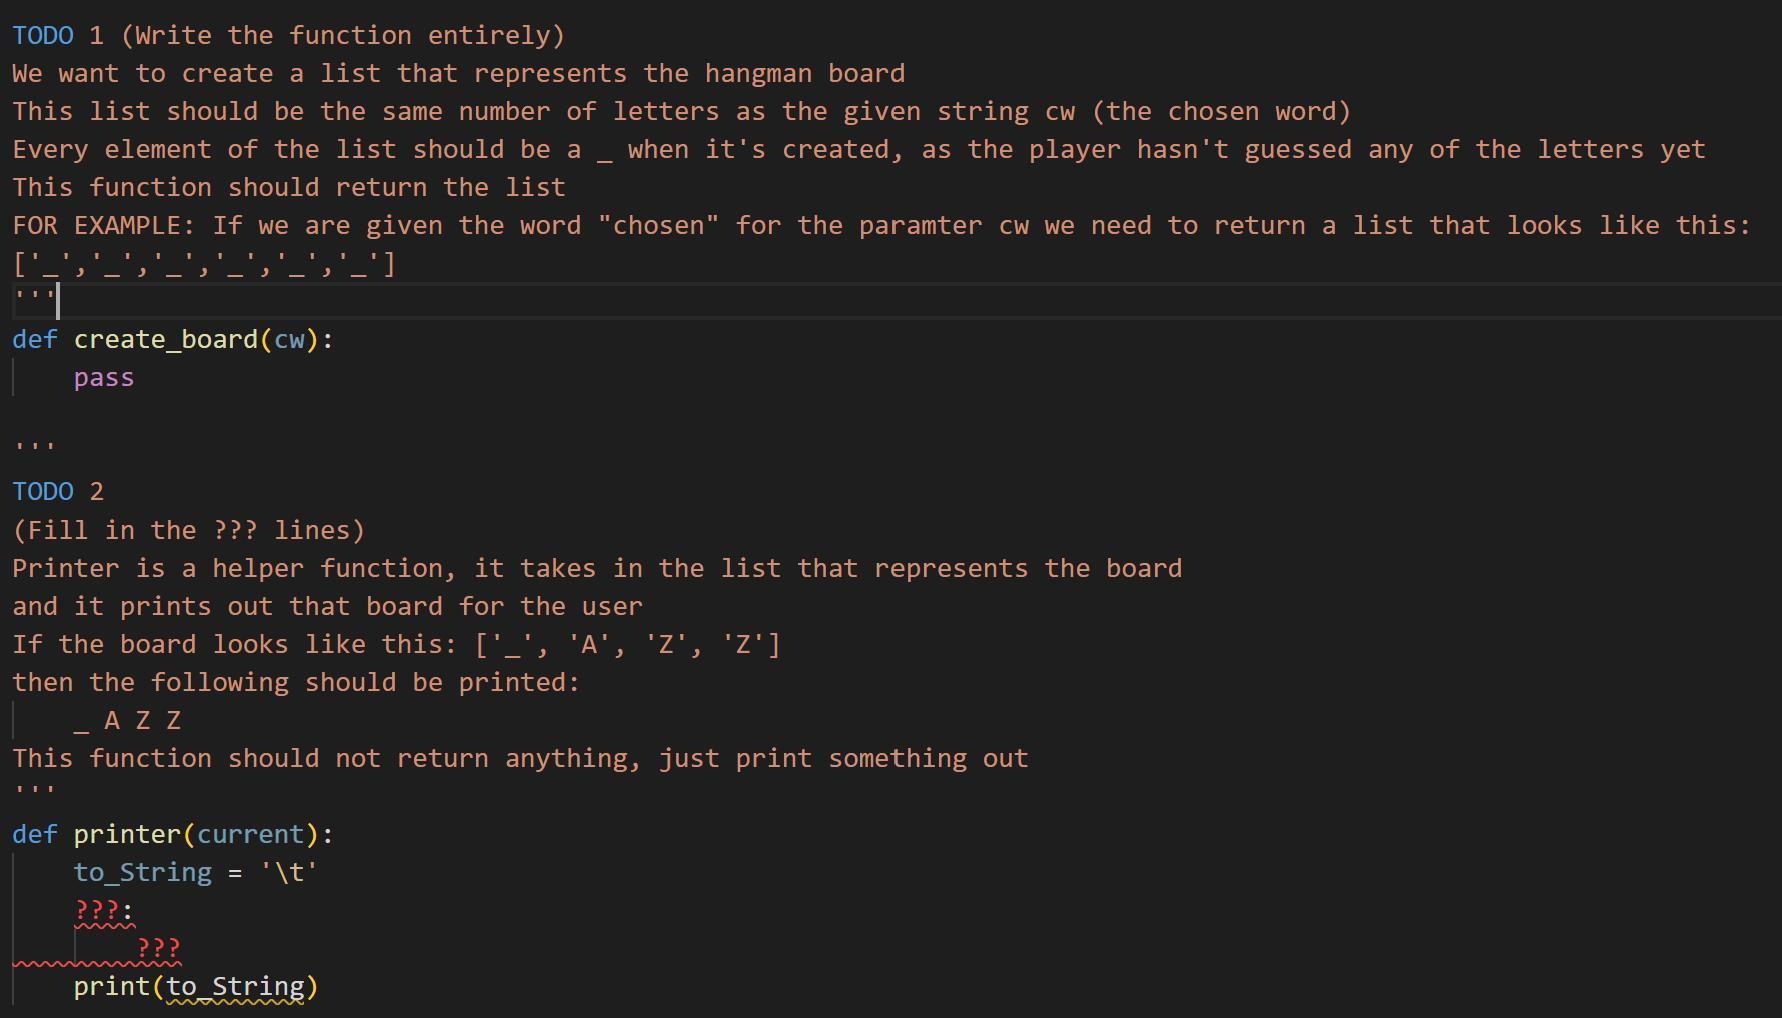Screen dimensions: 1782x1018
Task: Click the line 'This function should return the list'
Action: pyautogui.click(x=289, y=188)
